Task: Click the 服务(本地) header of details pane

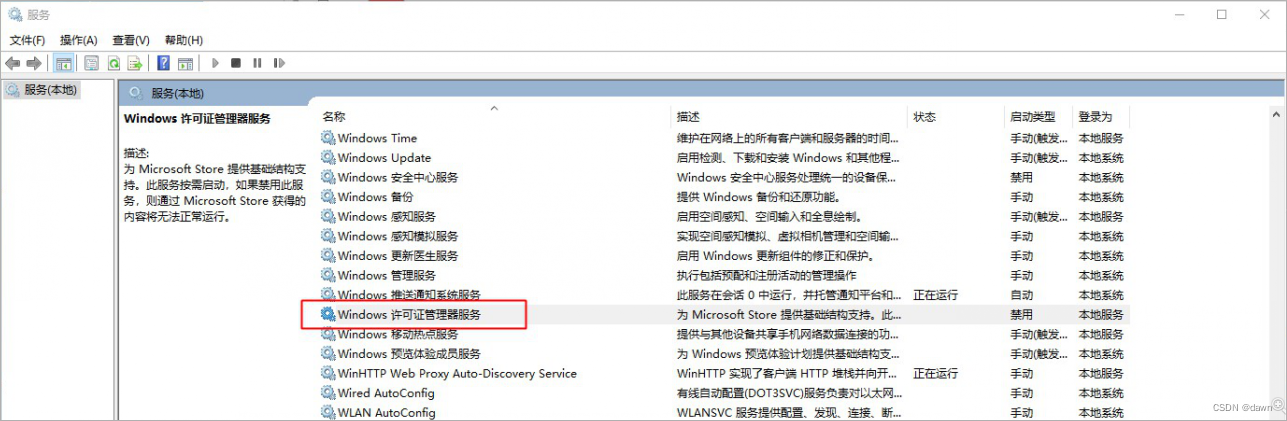Action: pos(177,93)
